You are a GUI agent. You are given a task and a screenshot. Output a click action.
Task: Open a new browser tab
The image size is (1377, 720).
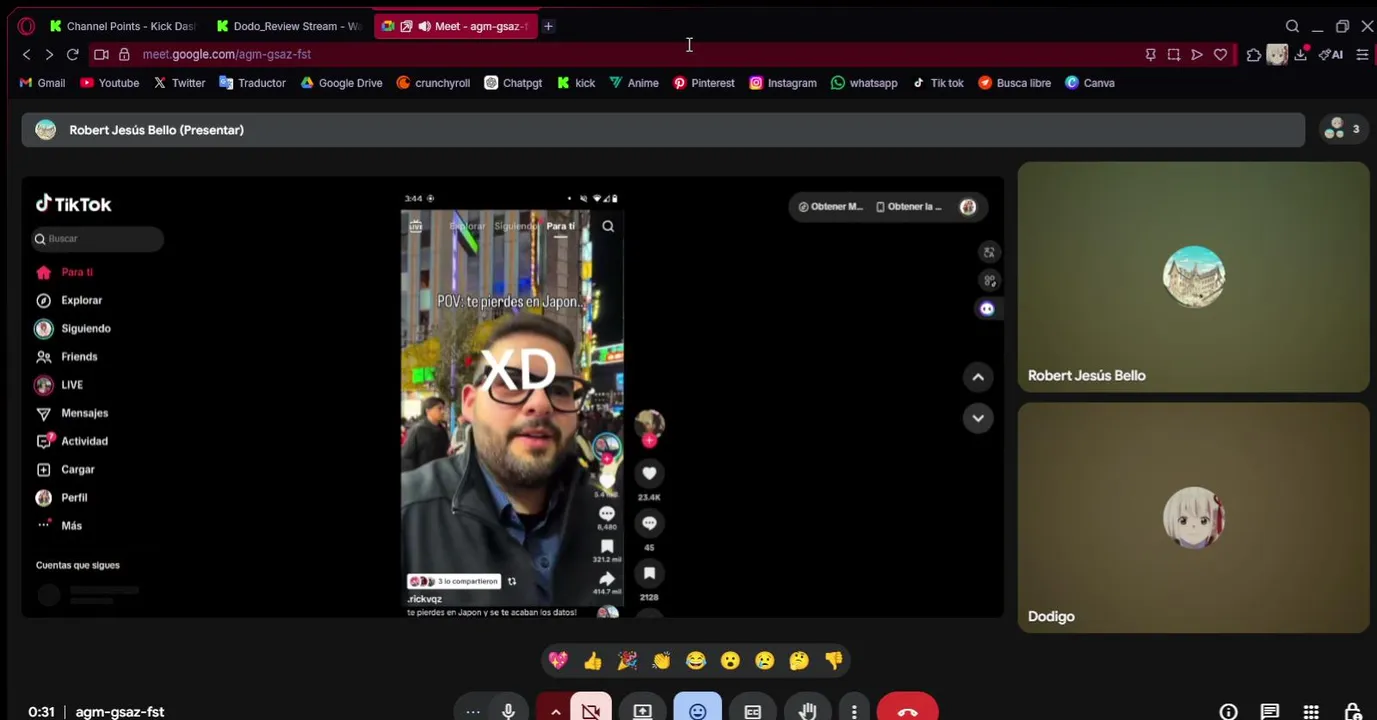coord(548,26)
